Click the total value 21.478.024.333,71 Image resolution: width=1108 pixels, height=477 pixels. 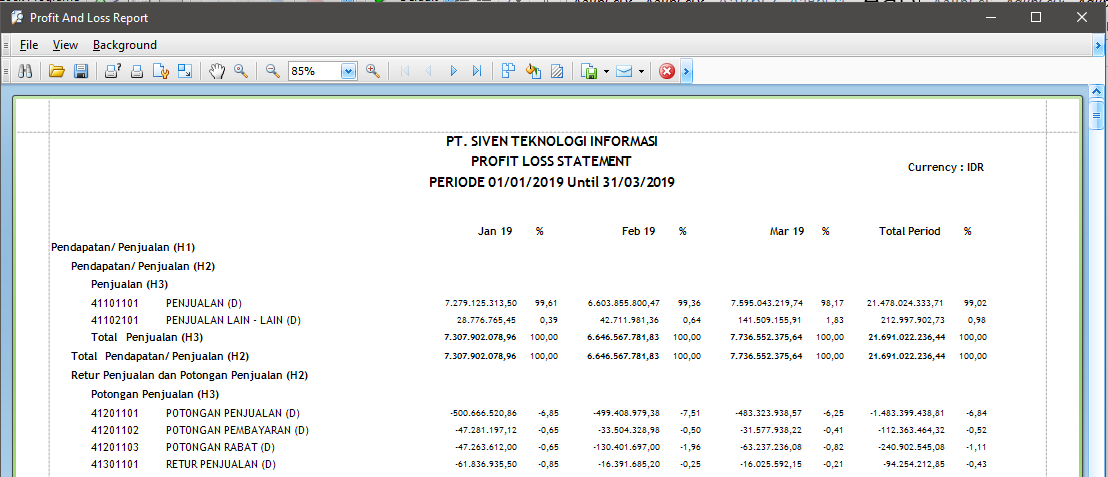tap(904, 303)
